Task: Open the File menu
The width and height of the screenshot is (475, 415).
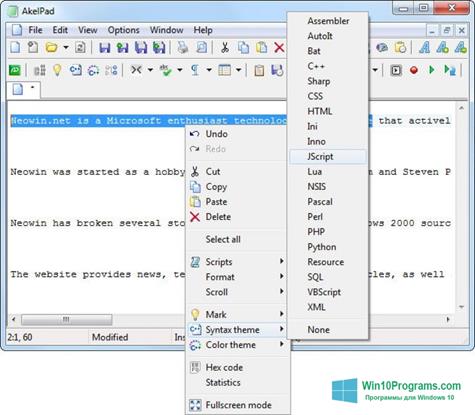Action: pyautogui.click(x=35, y=30)
